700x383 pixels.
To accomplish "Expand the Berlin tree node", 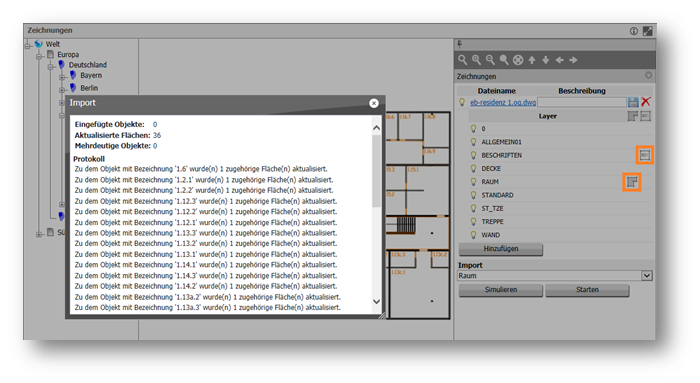I will click(62, 90).
